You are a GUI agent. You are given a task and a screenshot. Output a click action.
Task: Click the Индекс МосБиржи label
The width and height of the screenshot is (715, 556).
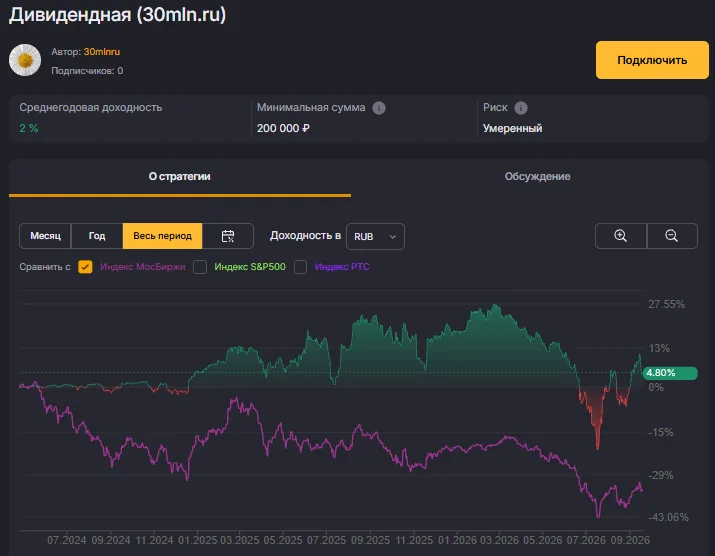(143, 267)
